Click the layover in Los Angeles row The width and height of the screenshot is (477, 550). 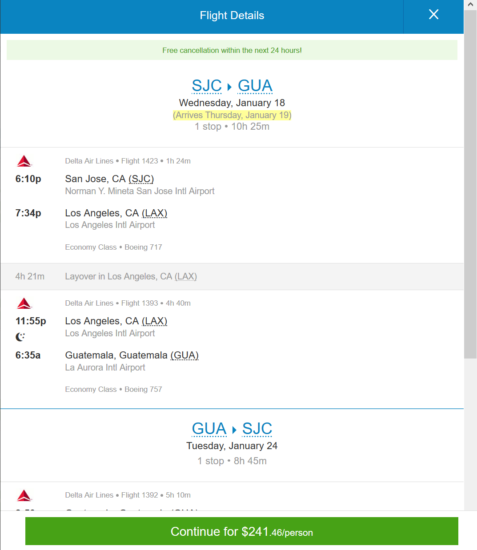(233, 276)
